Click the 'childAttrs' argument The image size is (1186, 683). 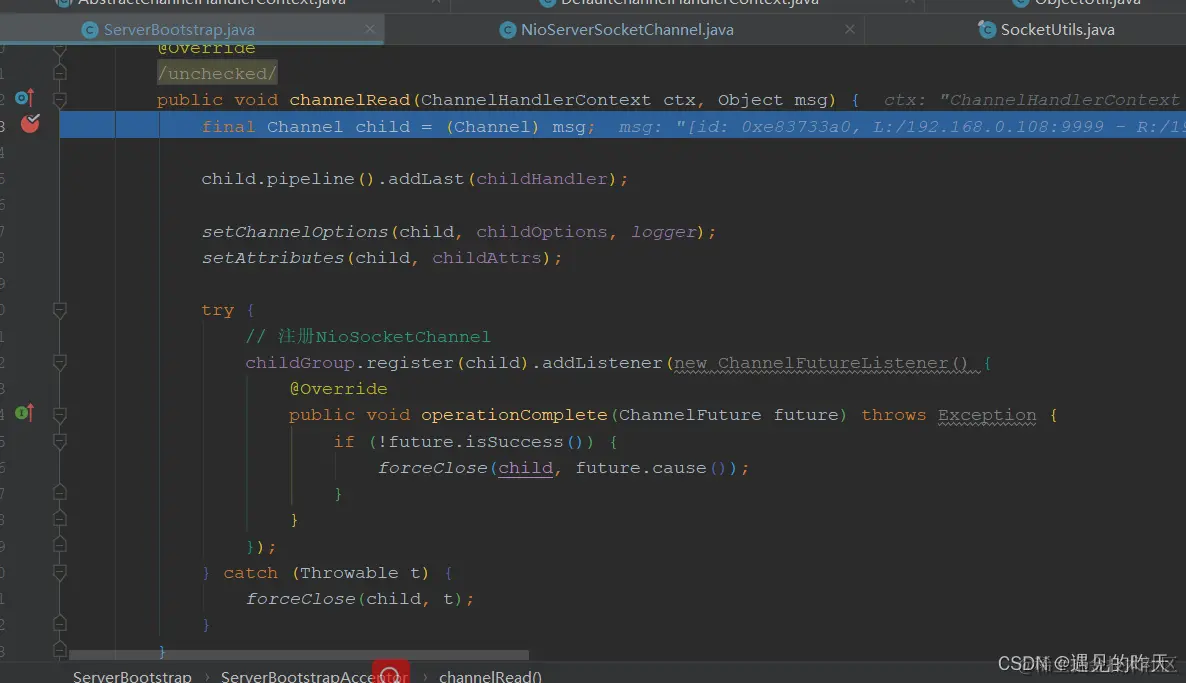pos(486,258)
